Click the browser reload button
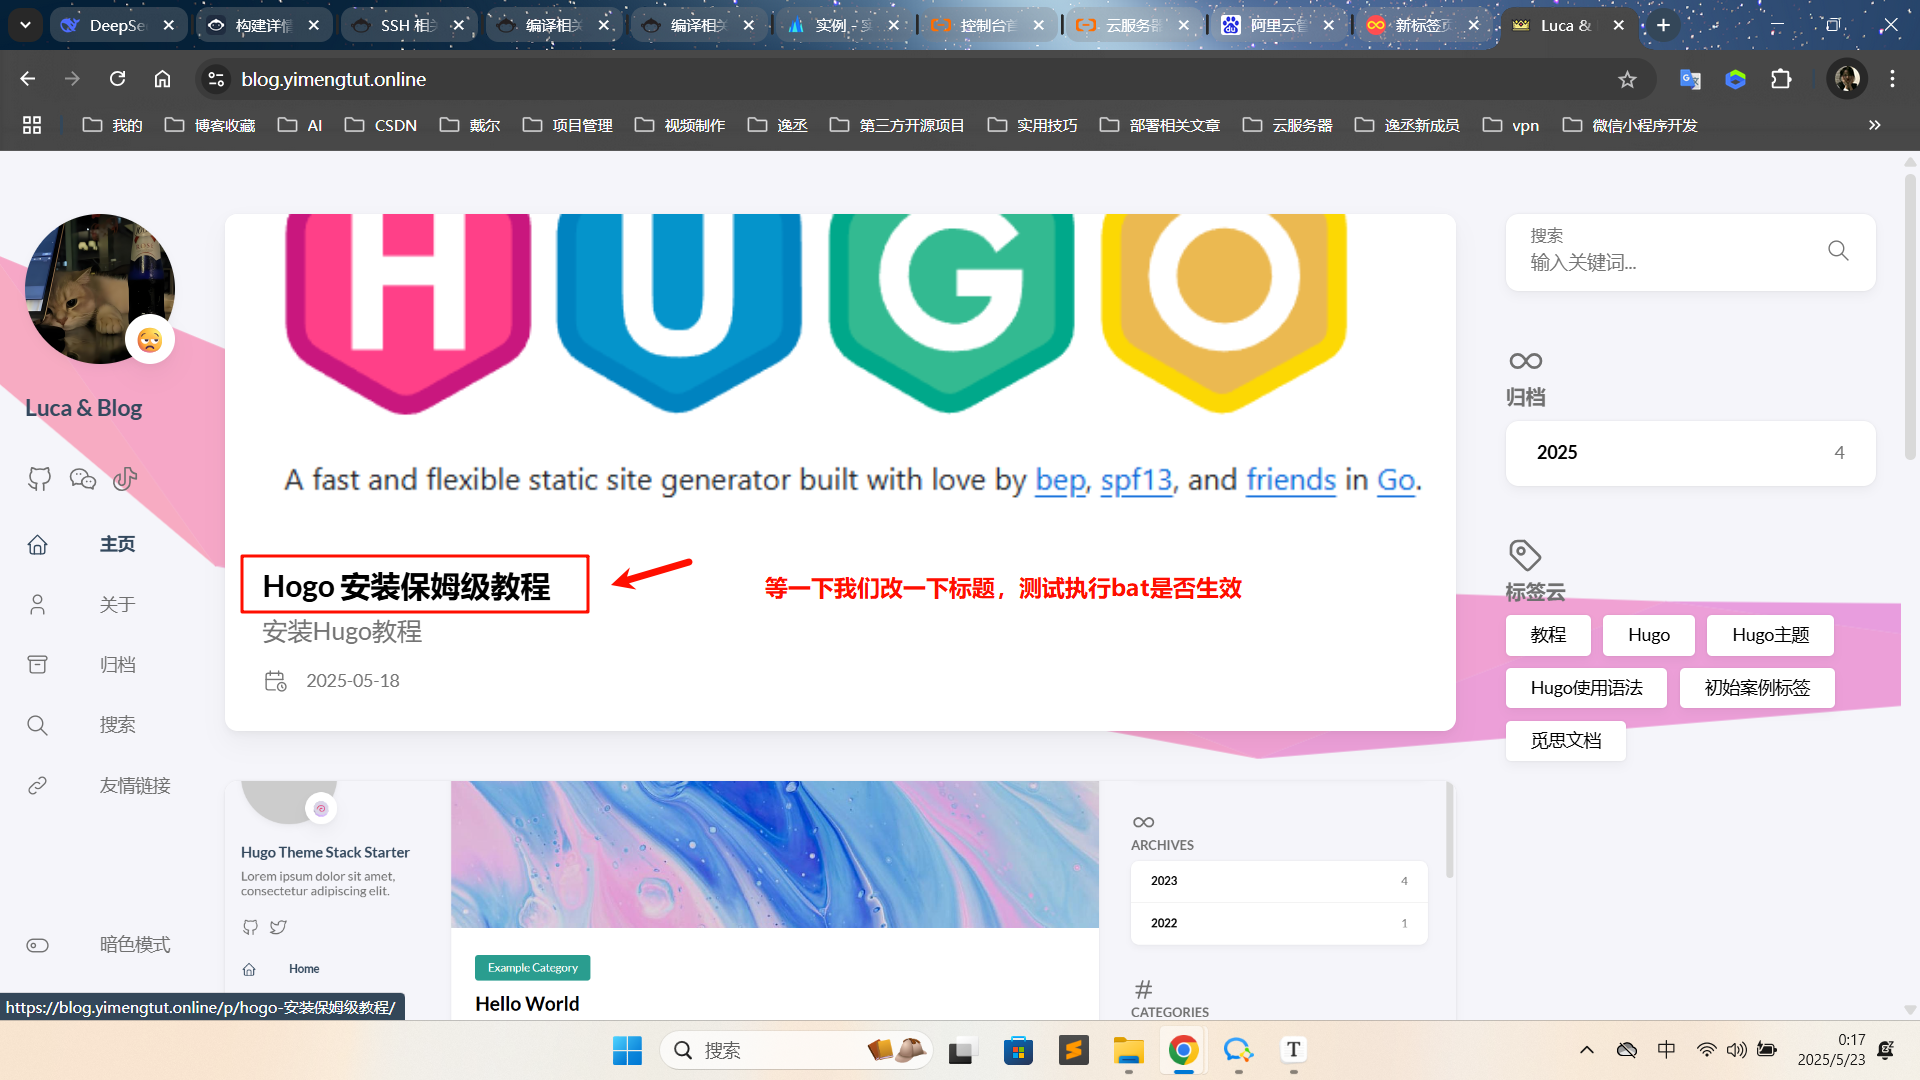The width and height of the screenshot is (1920, 1080). point(117,79)
